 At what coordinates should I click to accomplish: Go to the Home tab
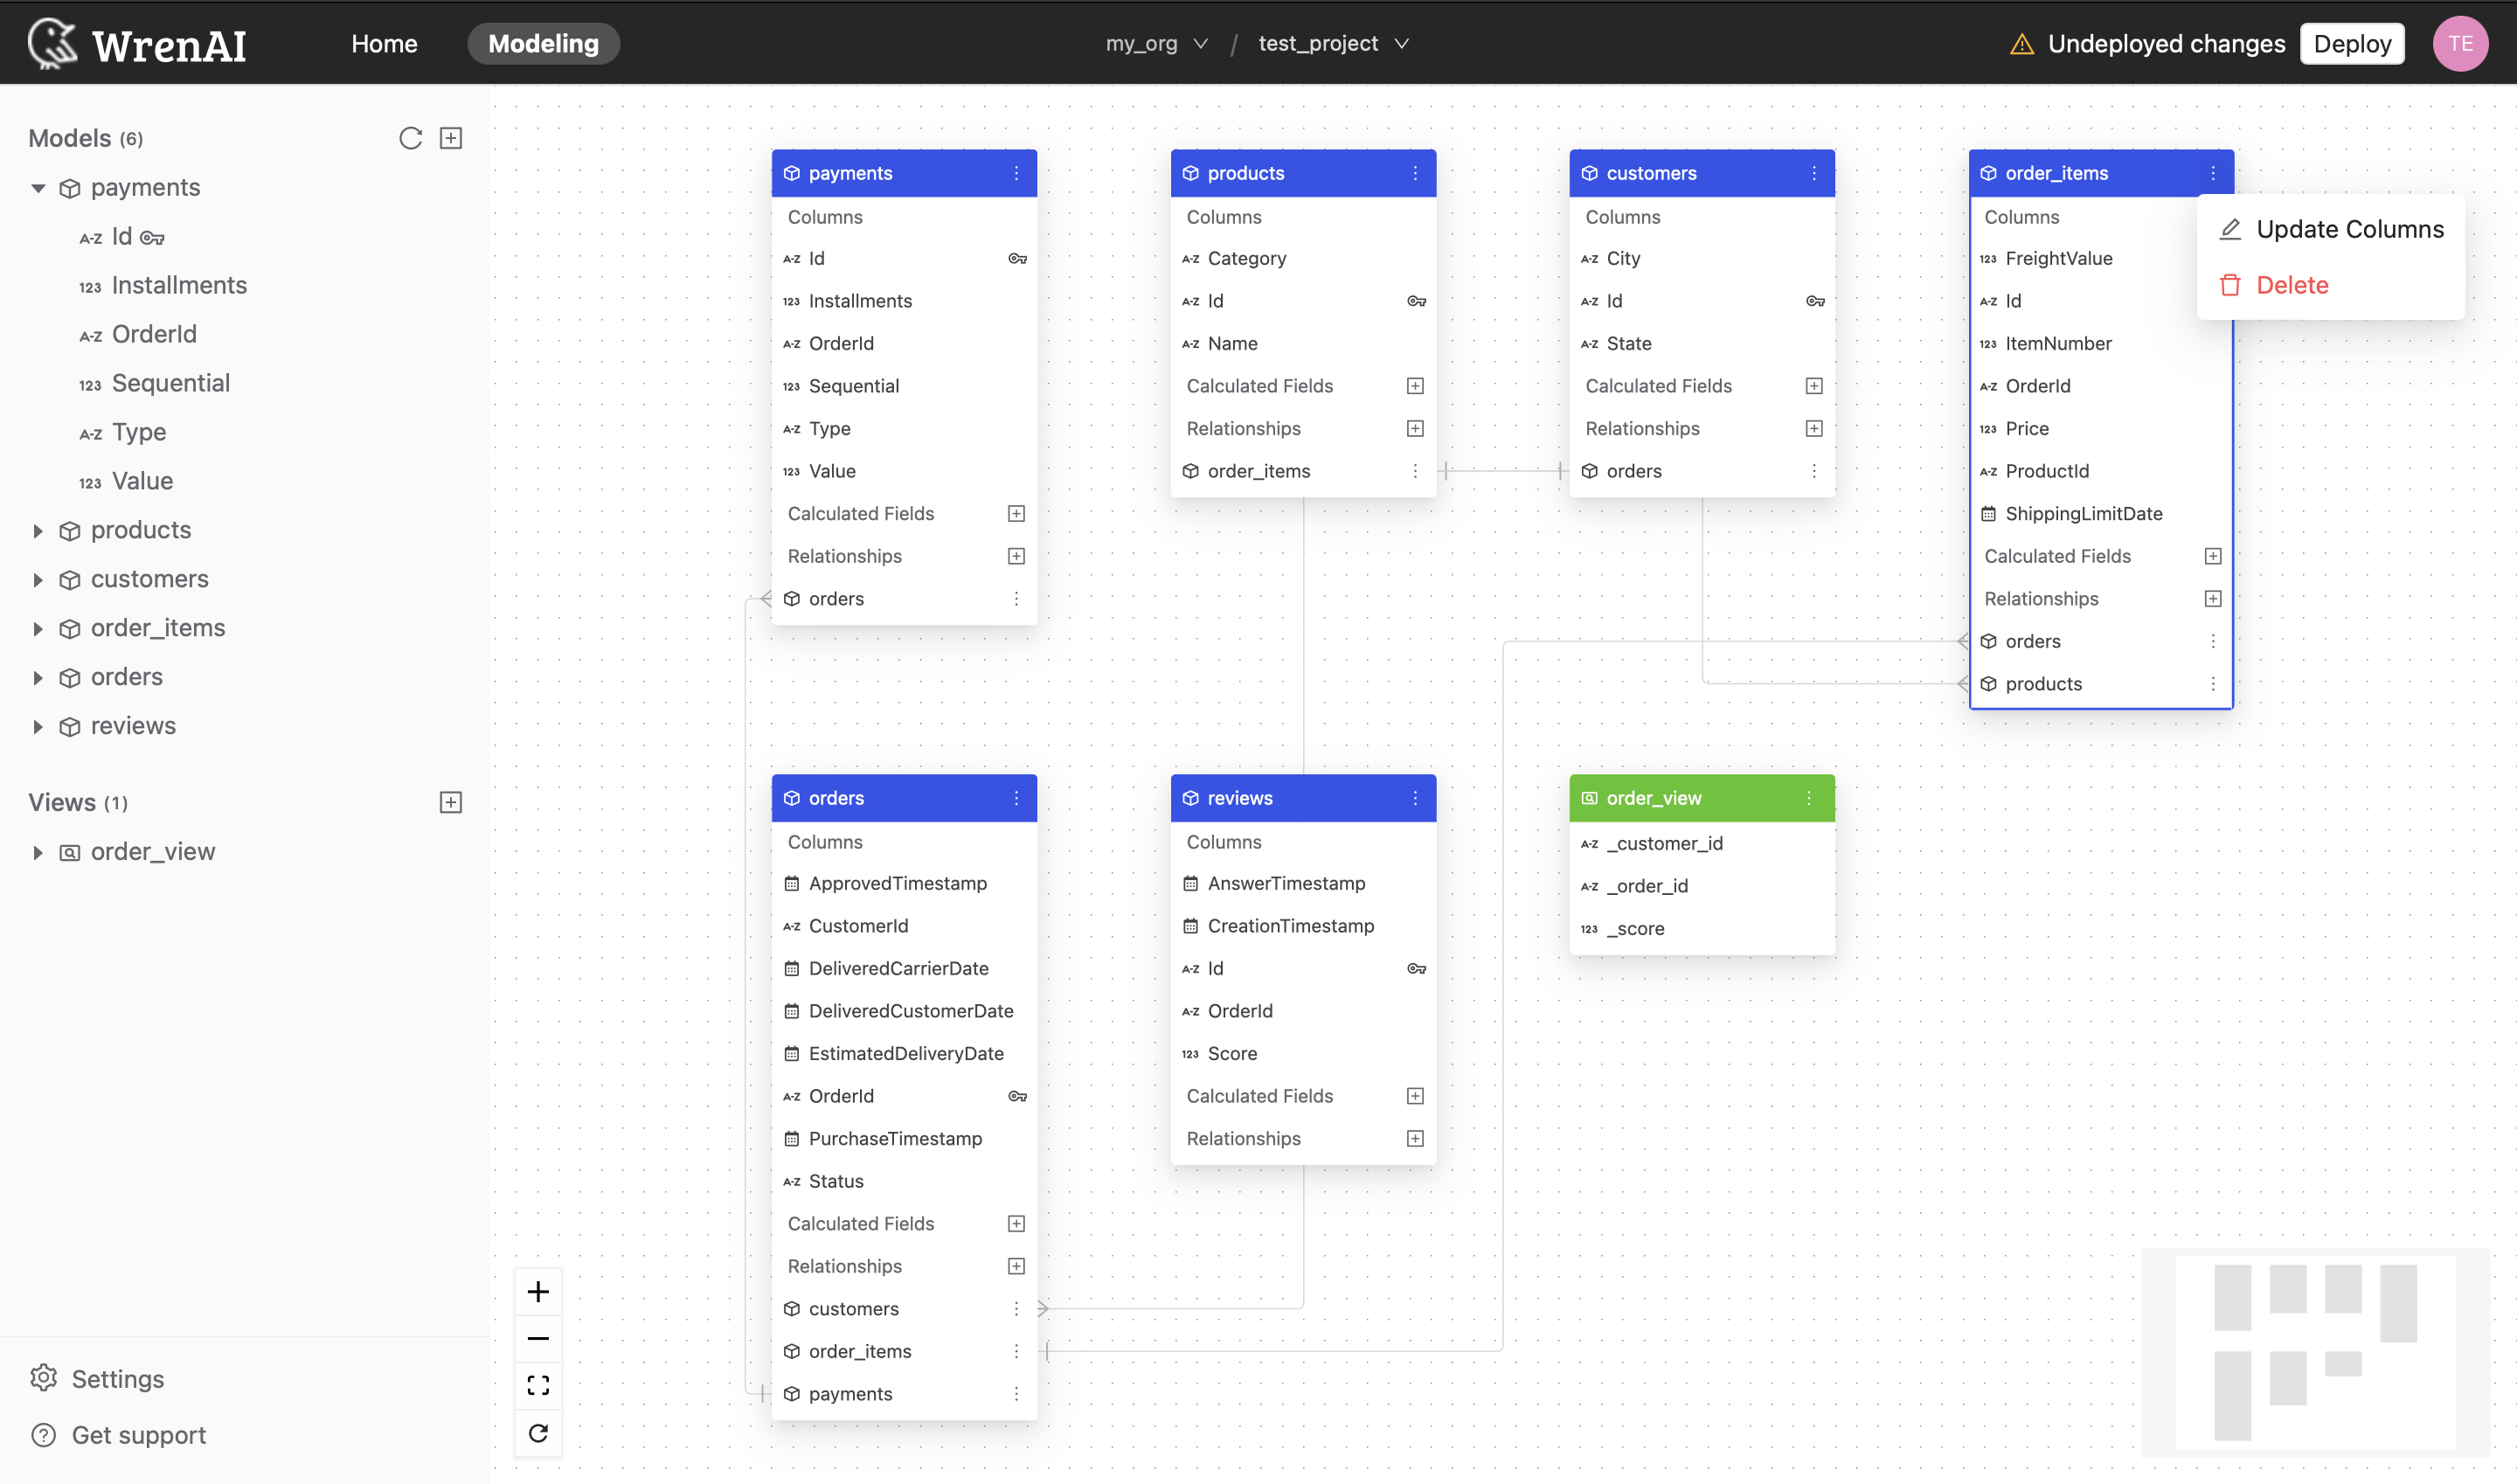point(384,43)
